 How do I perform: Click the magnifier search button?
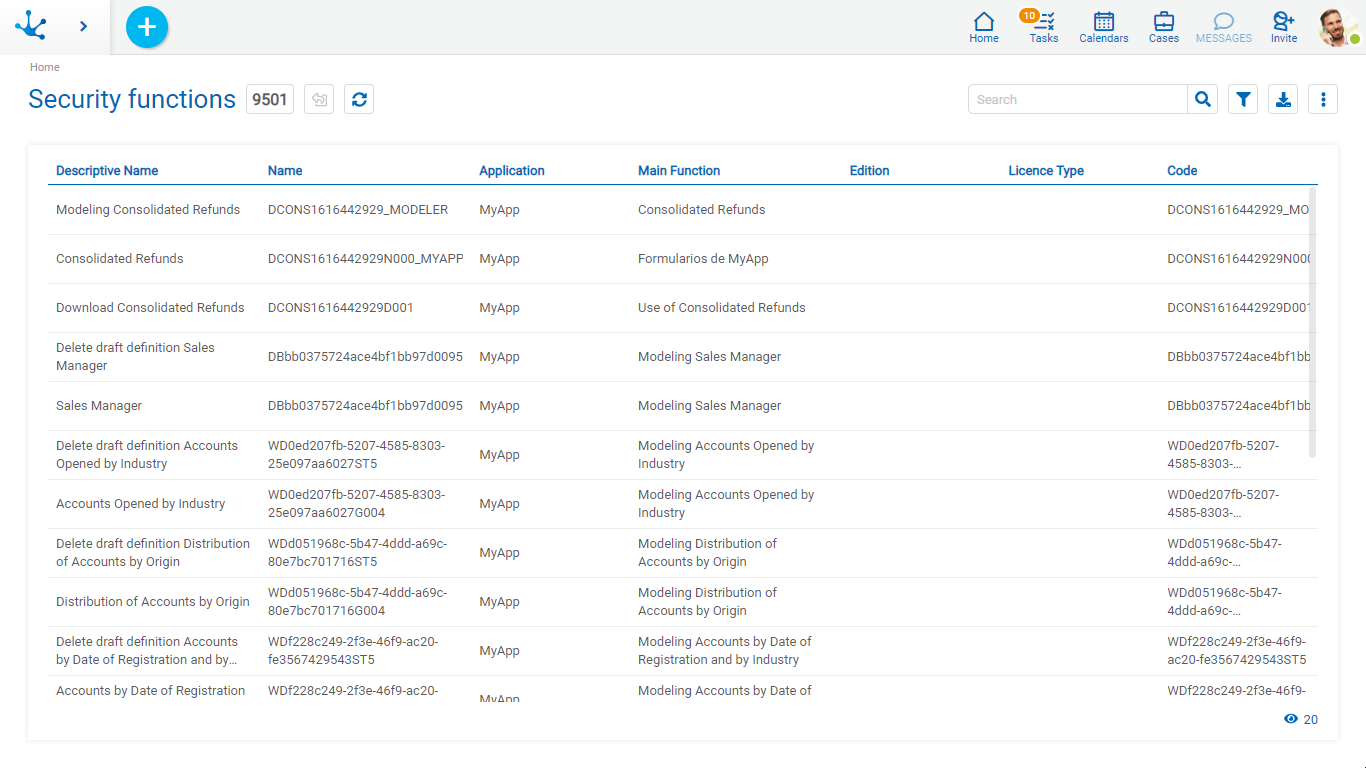(1203, 99)
